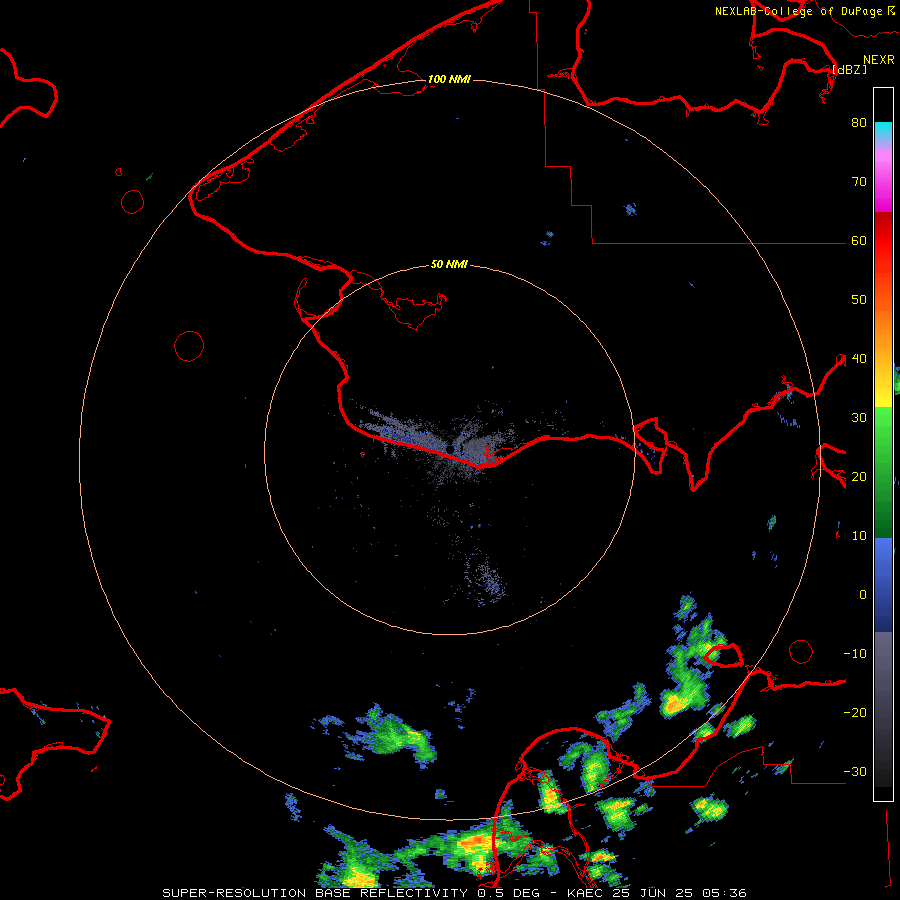Select the -30 value on the dBZ scale

tap(855, 771)
